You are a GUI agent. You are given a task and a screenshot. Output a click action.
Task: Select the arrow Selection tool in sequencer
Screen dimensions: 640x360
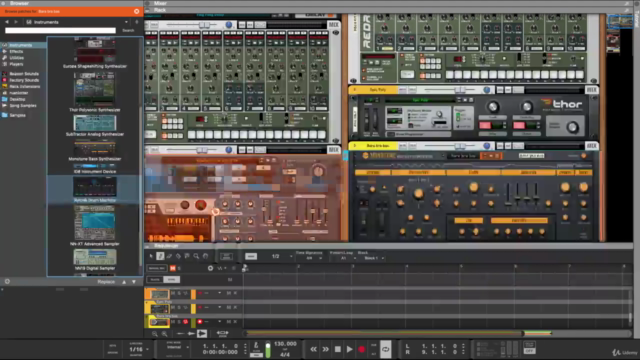[x=151, y=256]
